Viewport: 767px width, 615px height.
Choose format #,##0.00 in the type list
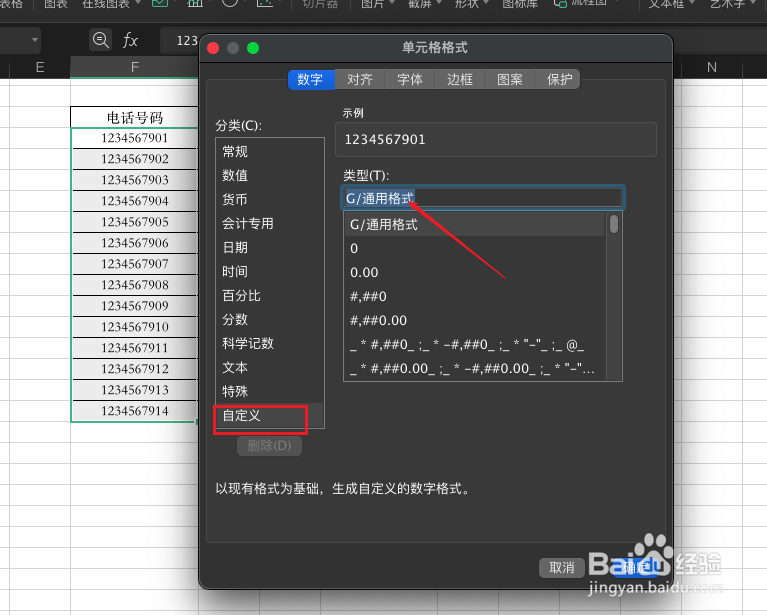tap(474, 320)
